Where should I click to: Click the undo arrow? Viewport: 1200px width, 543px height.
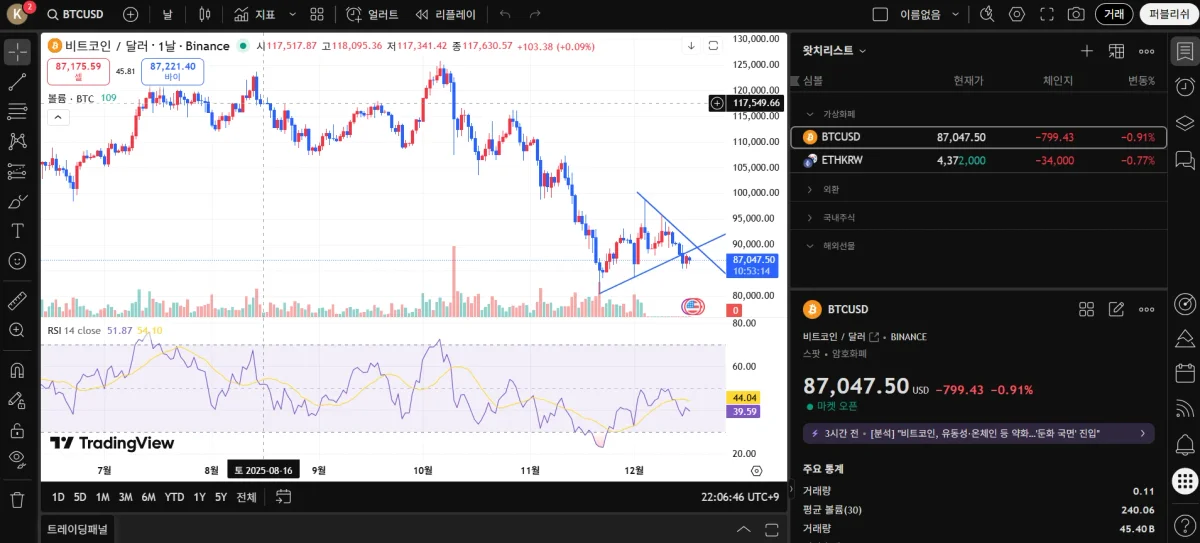[x=505, y=15]
